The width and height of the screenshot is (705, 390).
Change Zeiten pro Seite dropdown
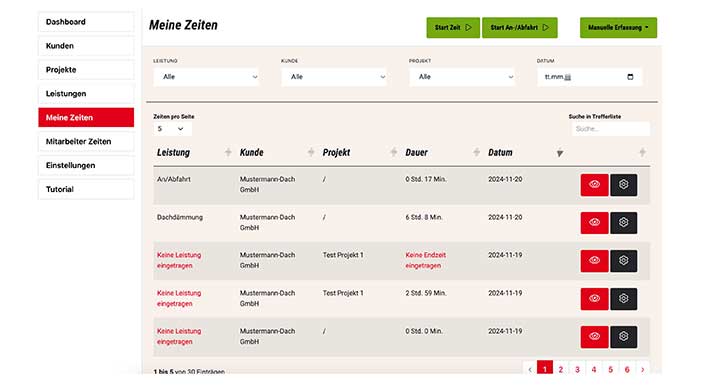[x=172, y=129]
